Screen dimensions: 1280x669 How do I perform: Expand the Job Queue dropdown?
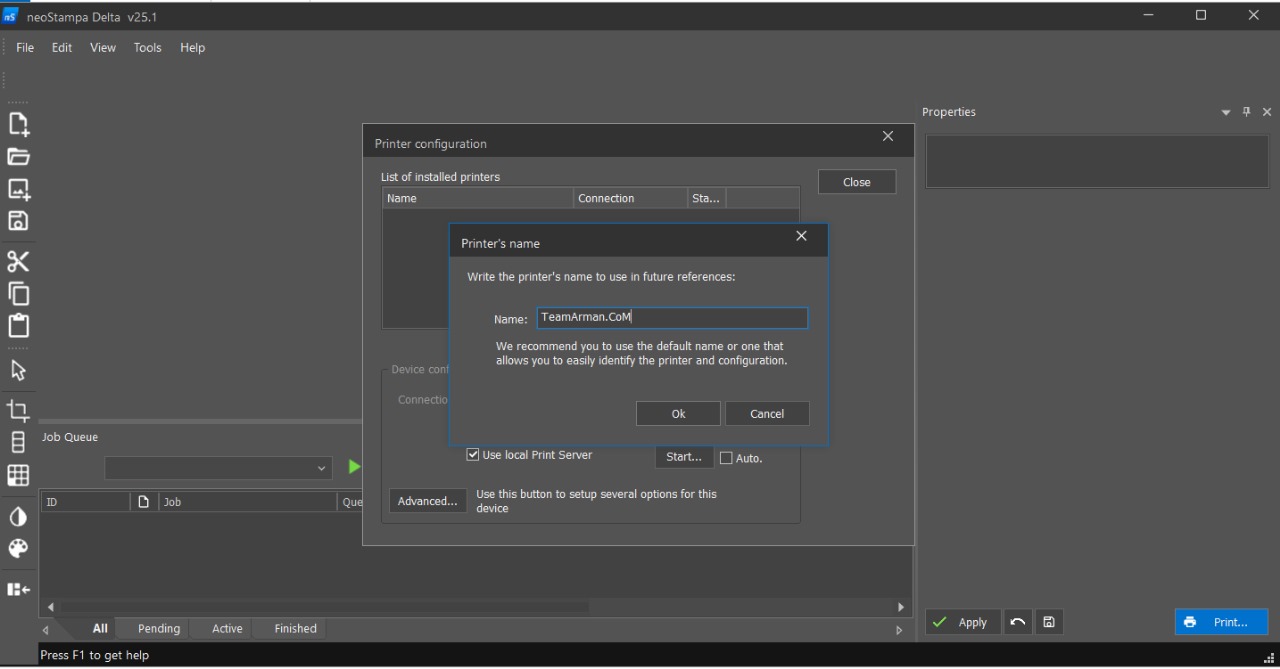(x=321, y=468)
